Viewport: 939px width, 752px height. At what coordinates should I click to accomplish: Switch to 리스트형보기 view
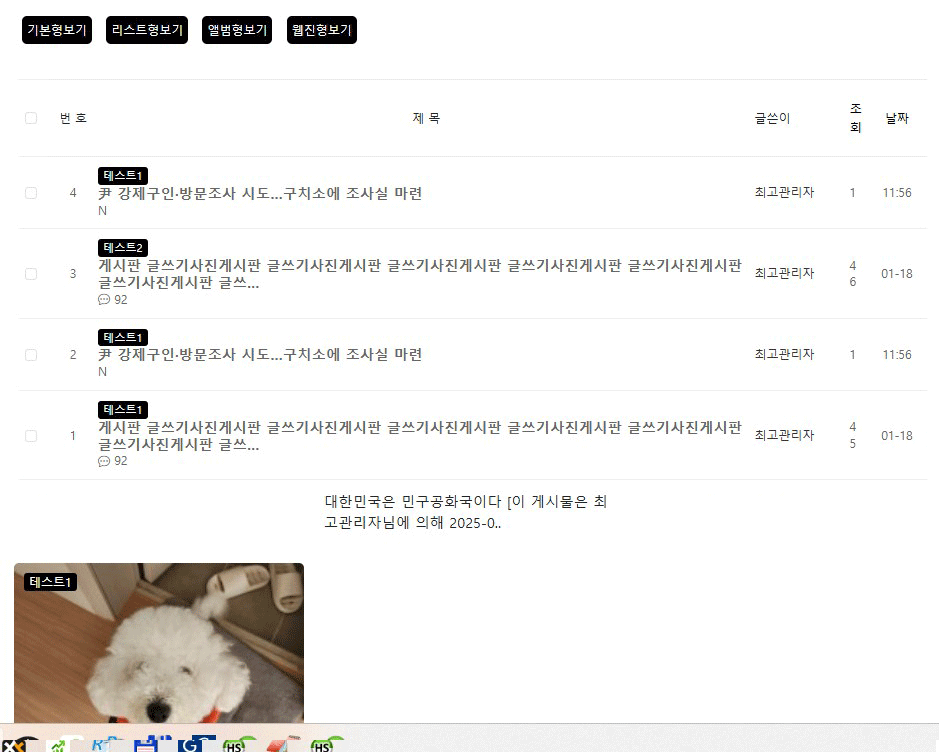coord(147,30)
